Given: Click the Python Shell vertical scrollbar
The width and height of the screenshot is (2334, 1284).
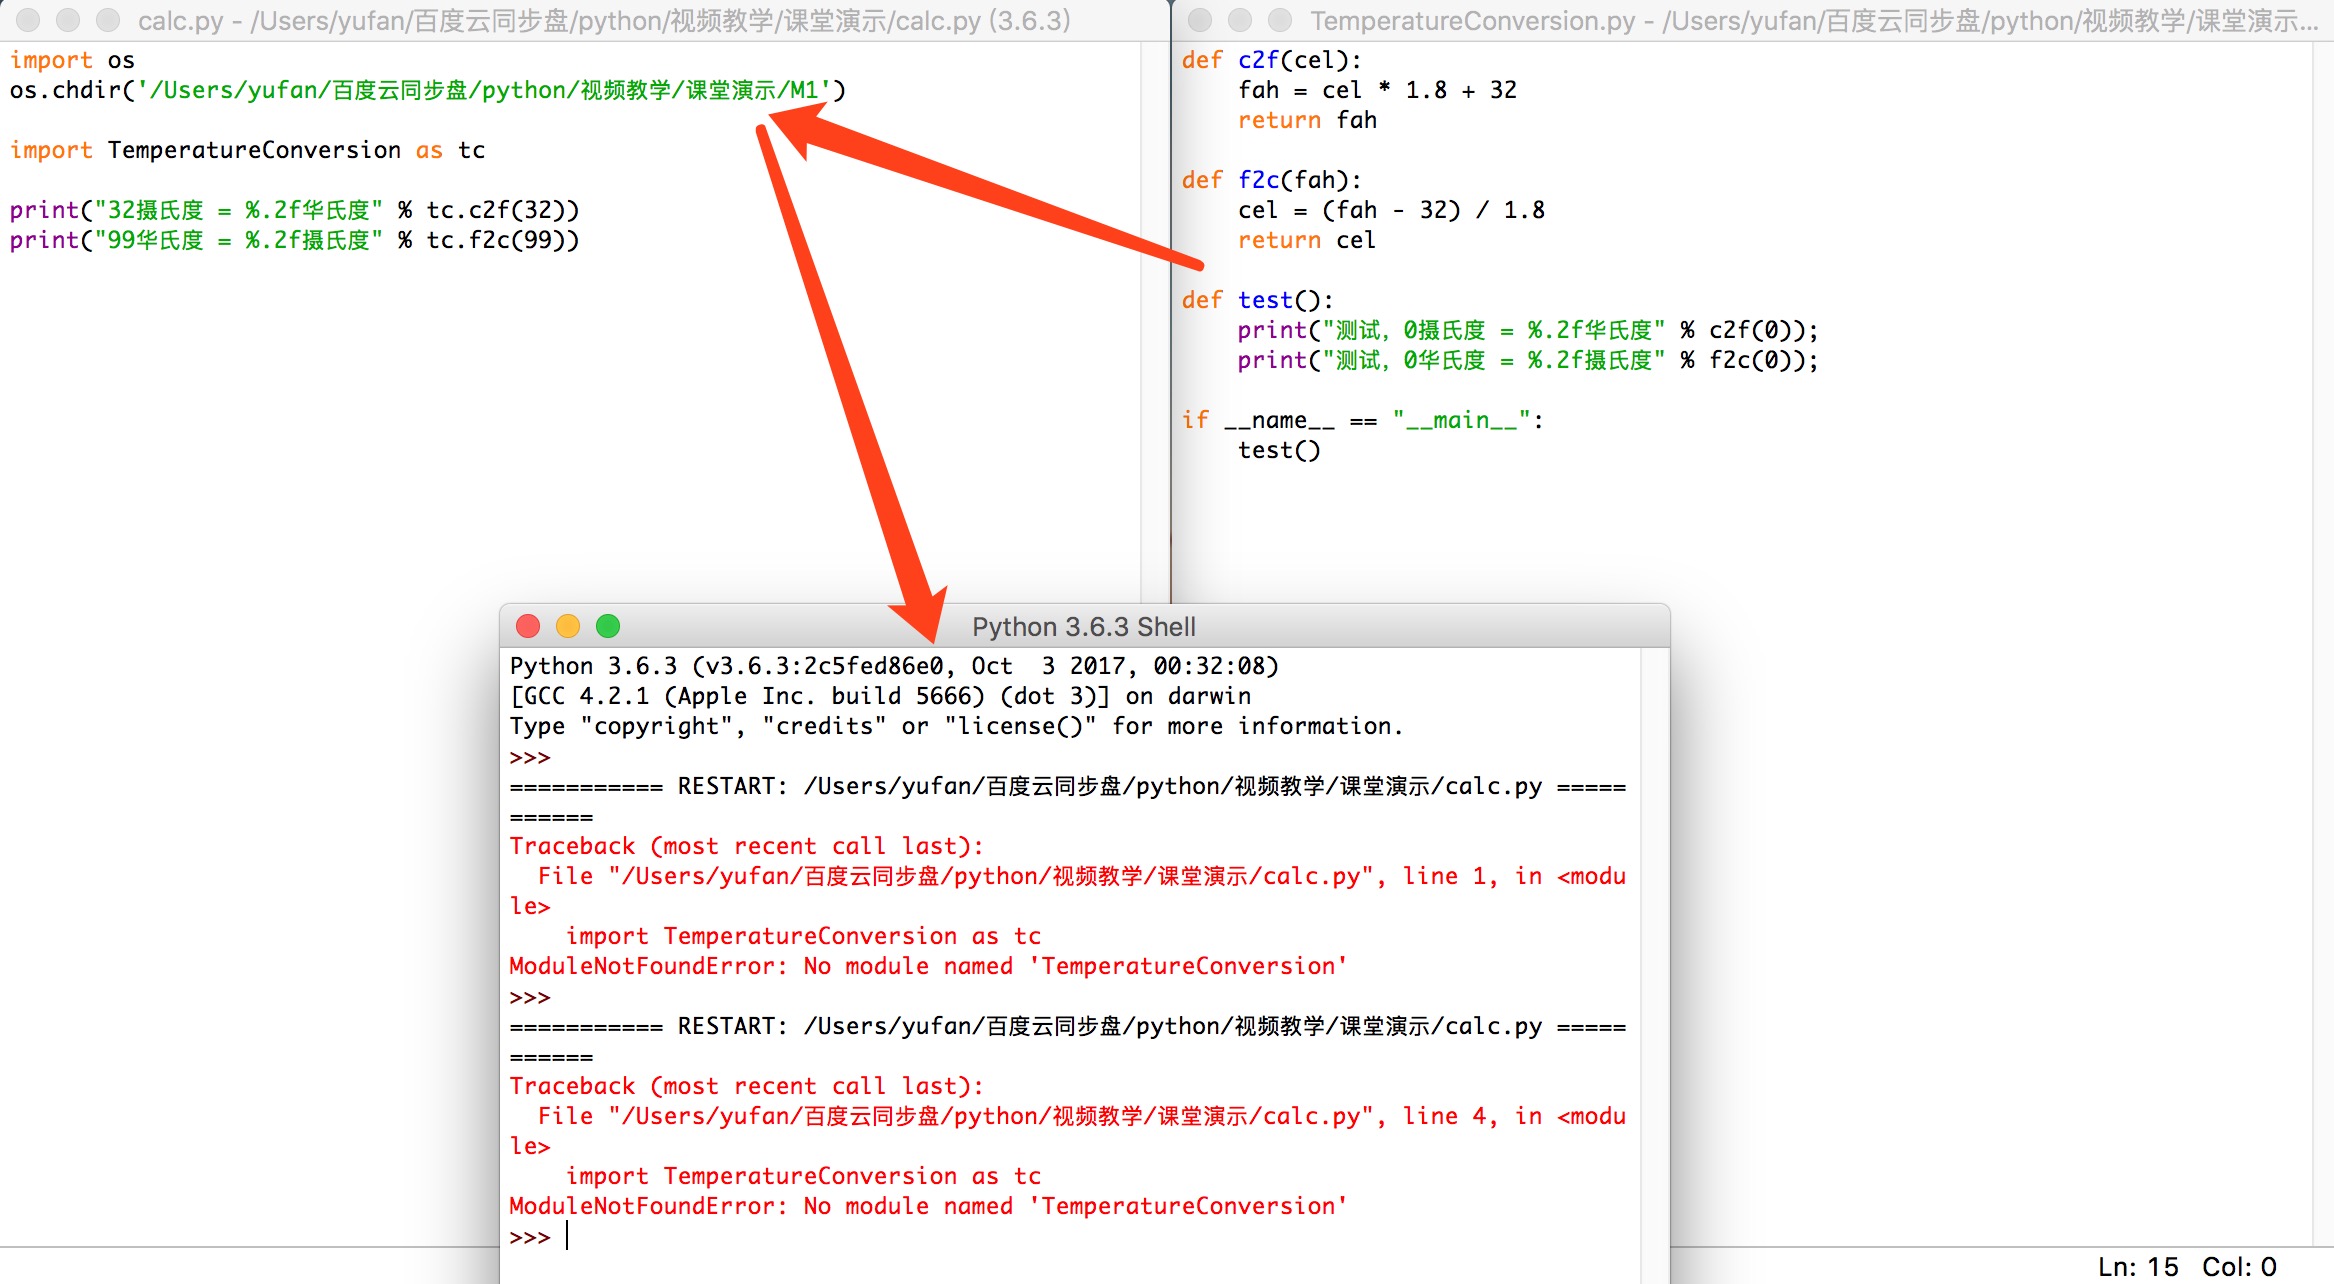Looking at the screenshot, I should [x=1655, y=960].
